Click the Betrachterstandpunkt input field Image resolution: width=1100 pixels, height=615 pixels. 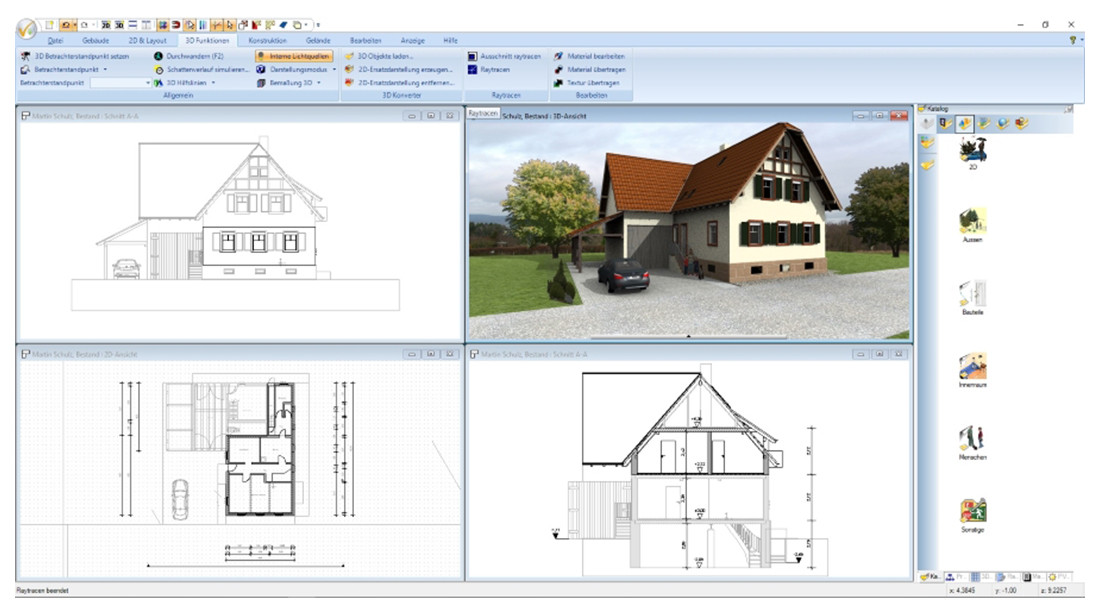coord(117,83)
